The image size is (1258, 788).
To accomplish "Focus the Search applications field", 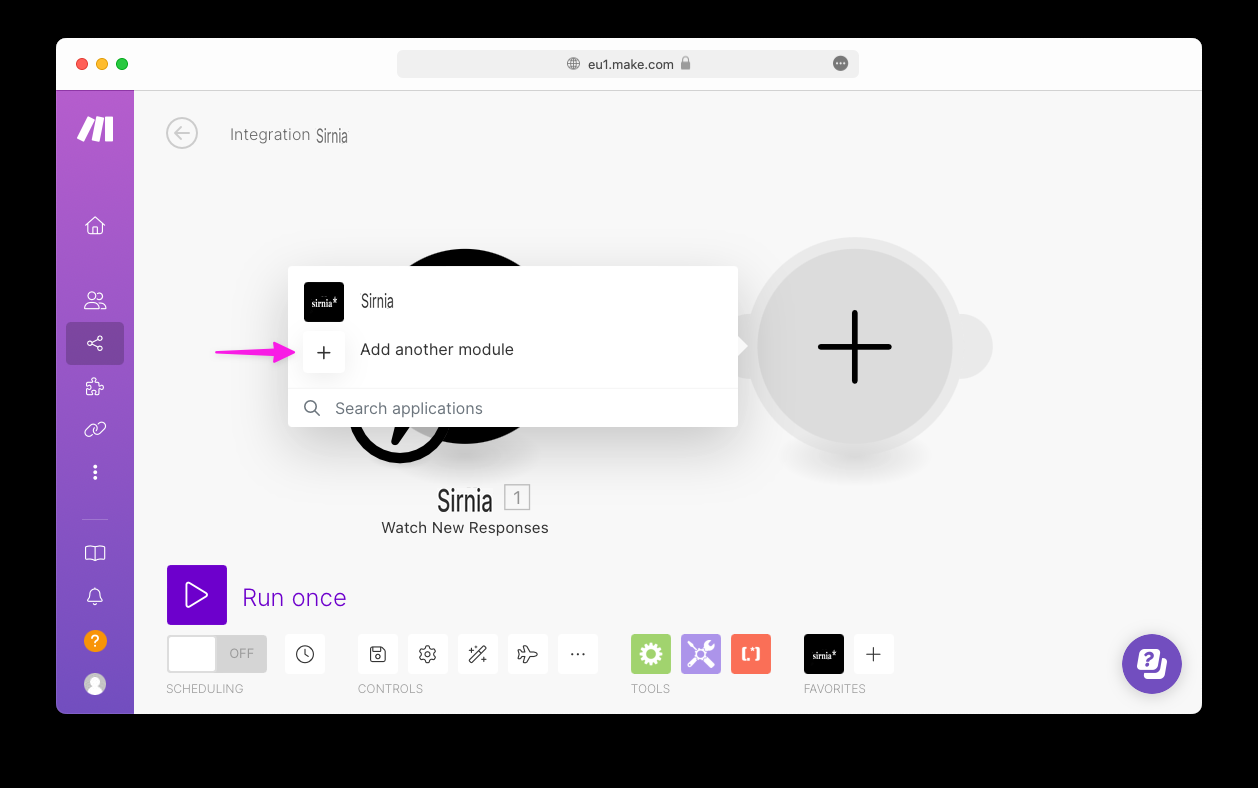I will pyautogui.click(x=512, y=408).
